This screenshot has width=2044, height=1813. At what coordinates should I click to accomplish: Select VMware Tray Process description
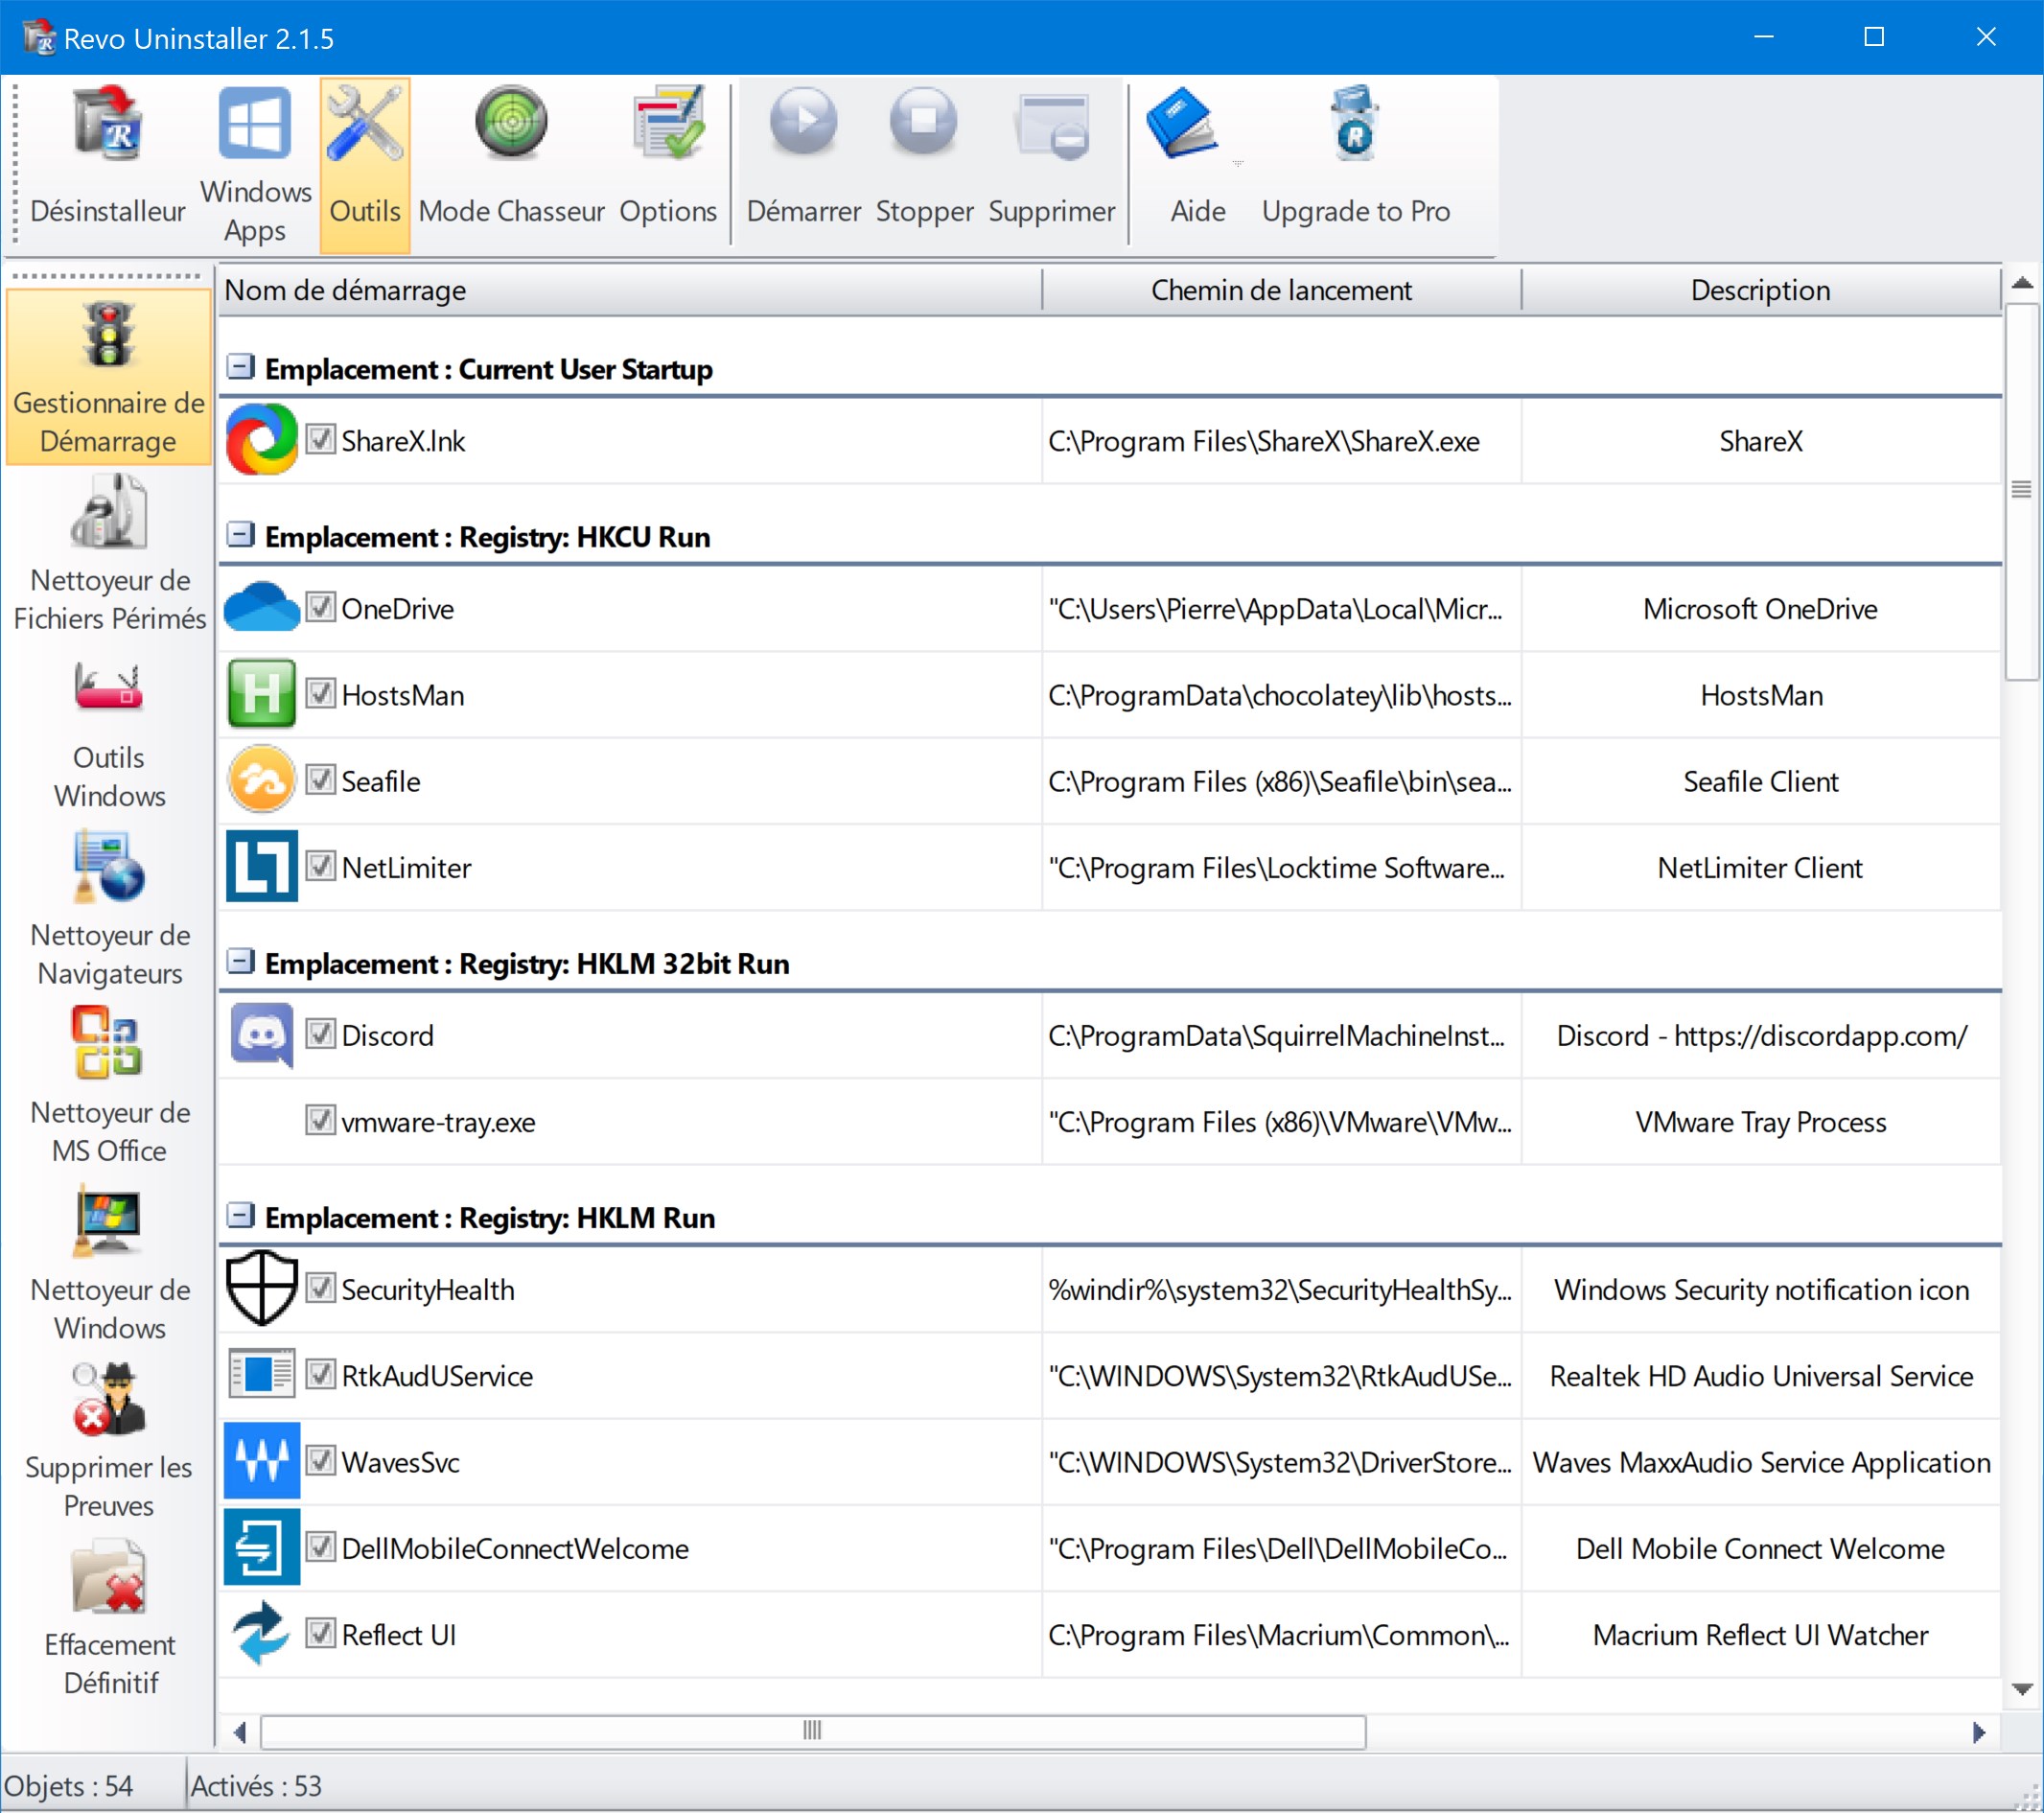[1760, 1122]
